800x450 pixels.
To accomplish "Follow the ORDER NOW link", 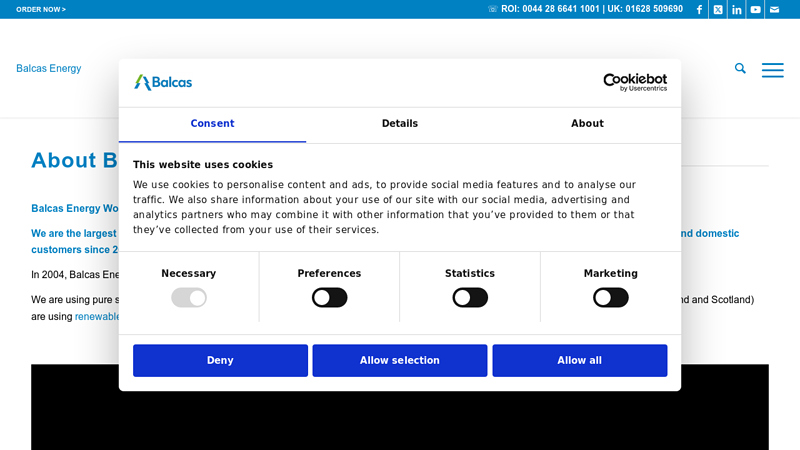I will click(x=41, y=9).
